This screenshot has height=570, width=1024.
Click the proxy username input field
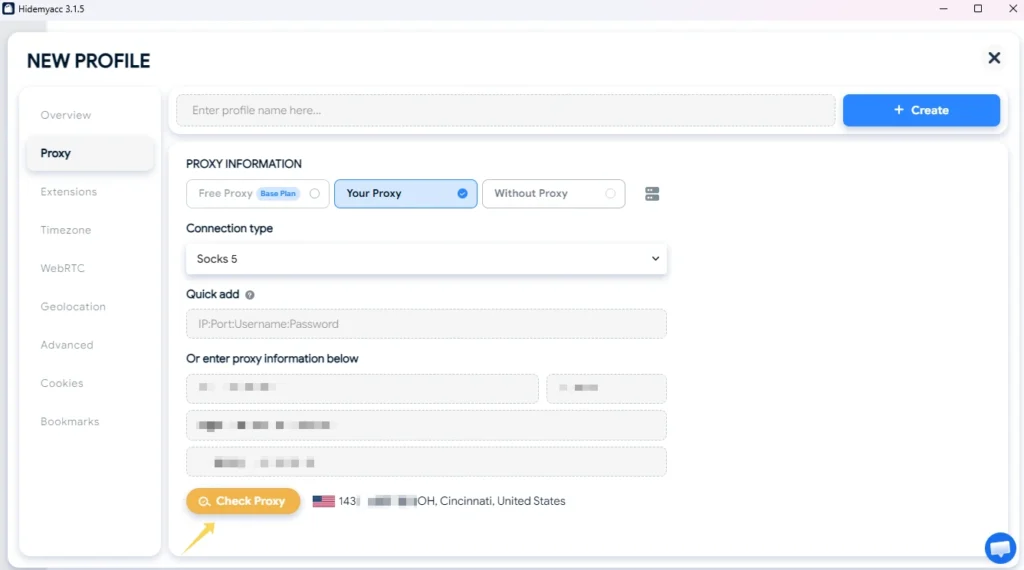tap(426, 425)
